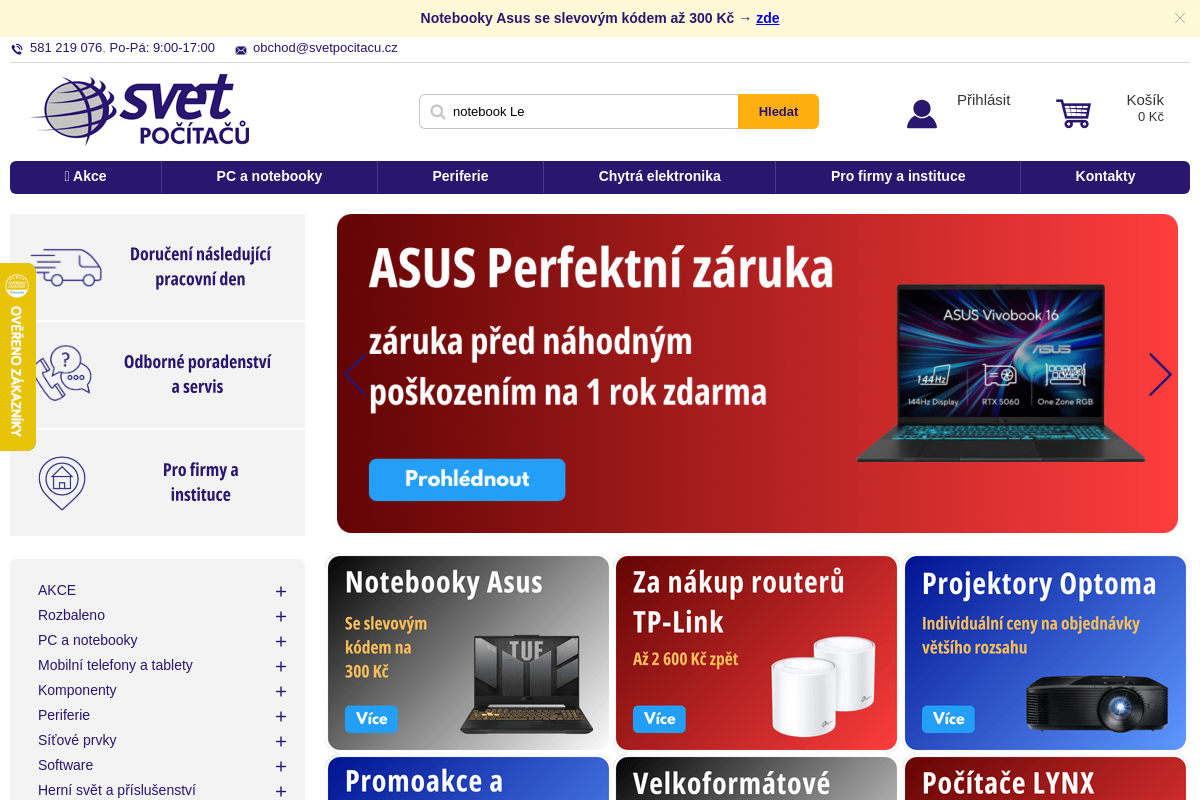Expand Herní svět a příslušenství category
This screenshot has height=800, width=1200.
pyautogui.click(x=281, y=792)
